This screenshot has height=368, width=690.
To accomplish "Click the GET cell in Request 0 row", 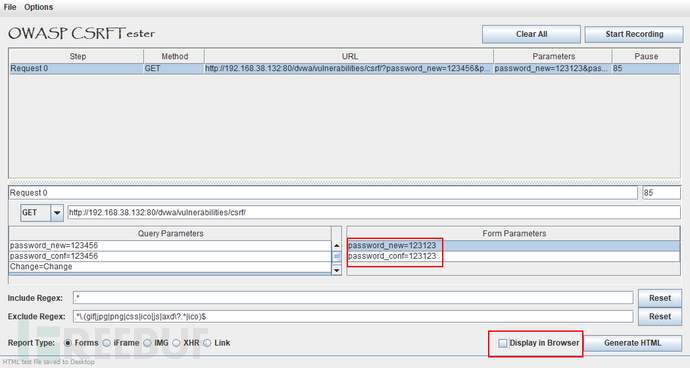I will [x=174, y=69].
